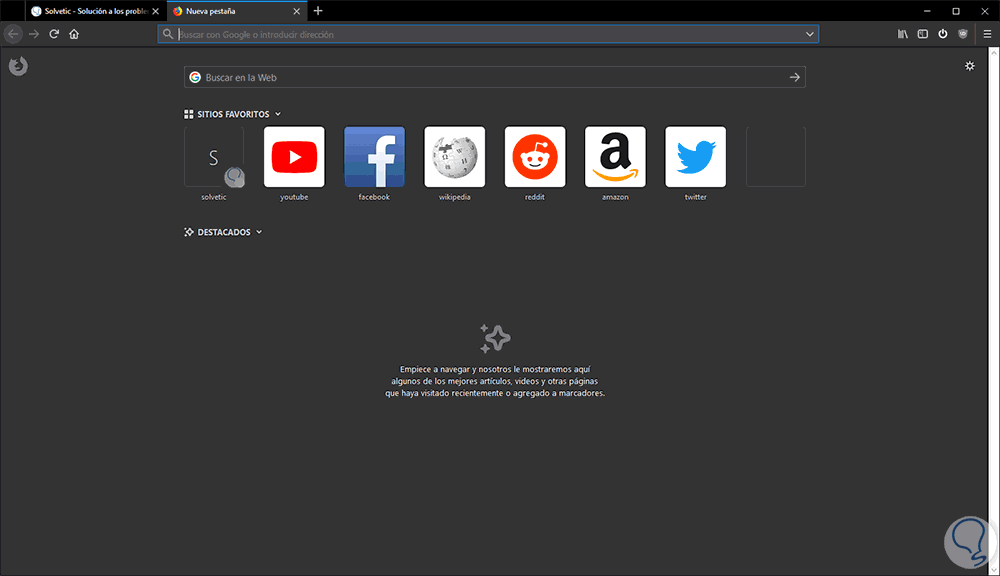Close the Nueva pestaña tab
1000x576 pixels.
pos(297,11)
